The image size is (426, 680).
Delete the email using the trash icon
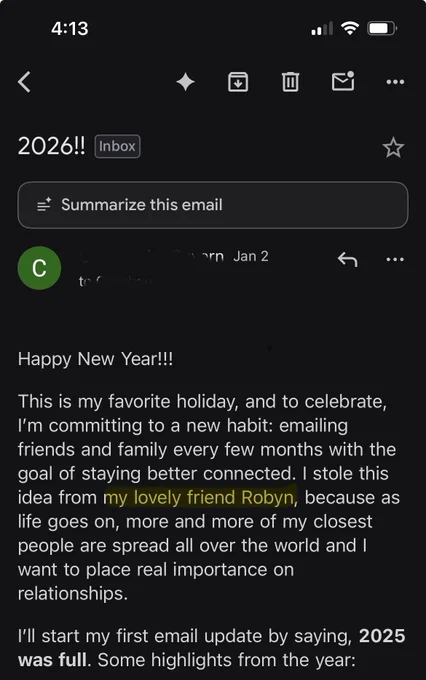click(290, 82)
